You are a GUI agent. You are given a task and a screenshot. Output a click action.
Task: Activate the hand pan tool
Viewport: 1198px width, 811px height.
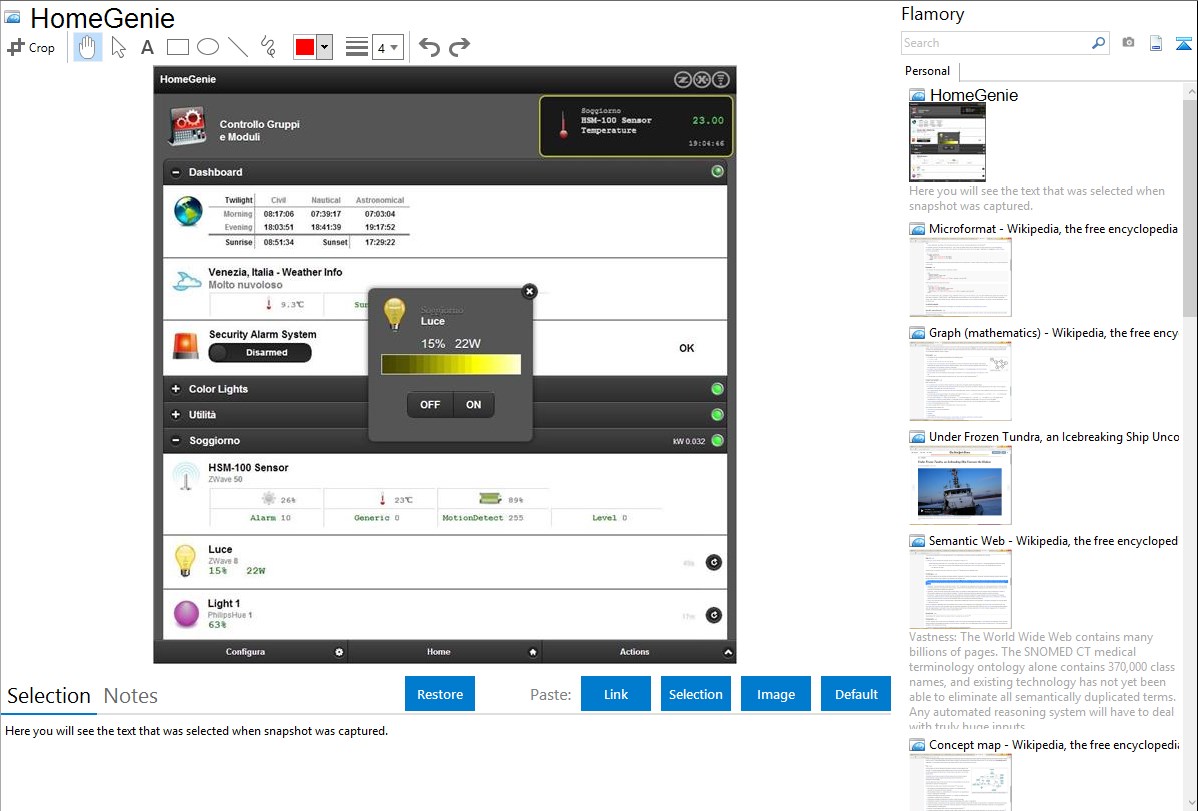(87, 47)
